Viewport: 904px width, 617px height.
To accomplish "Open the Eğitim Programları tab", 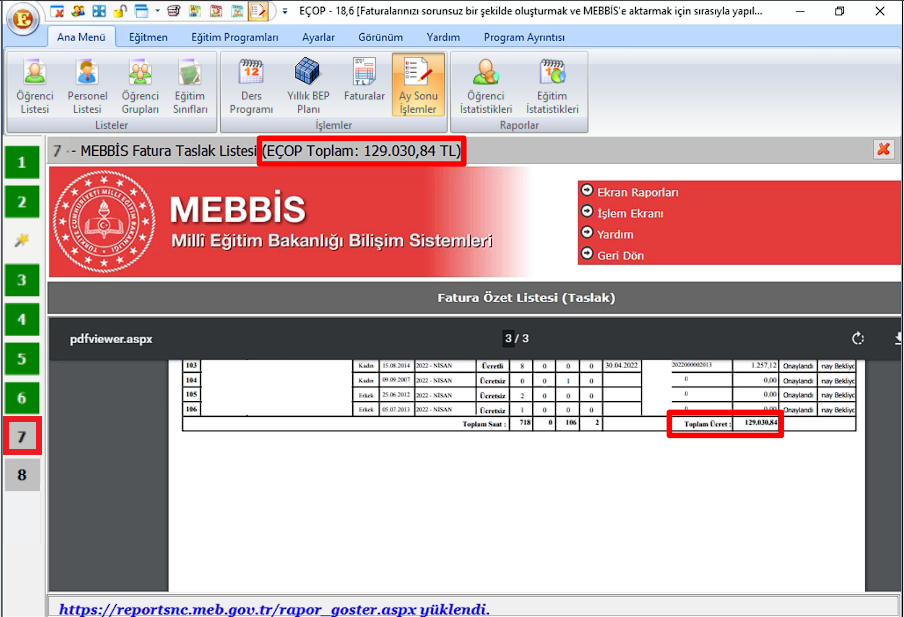I will (235, 37).
